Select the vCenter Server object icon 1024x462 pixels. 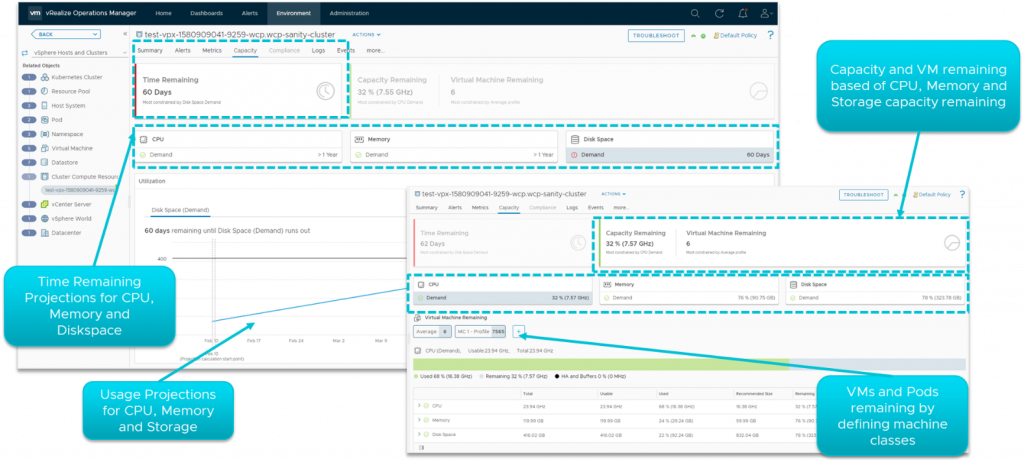click(42, 203)
